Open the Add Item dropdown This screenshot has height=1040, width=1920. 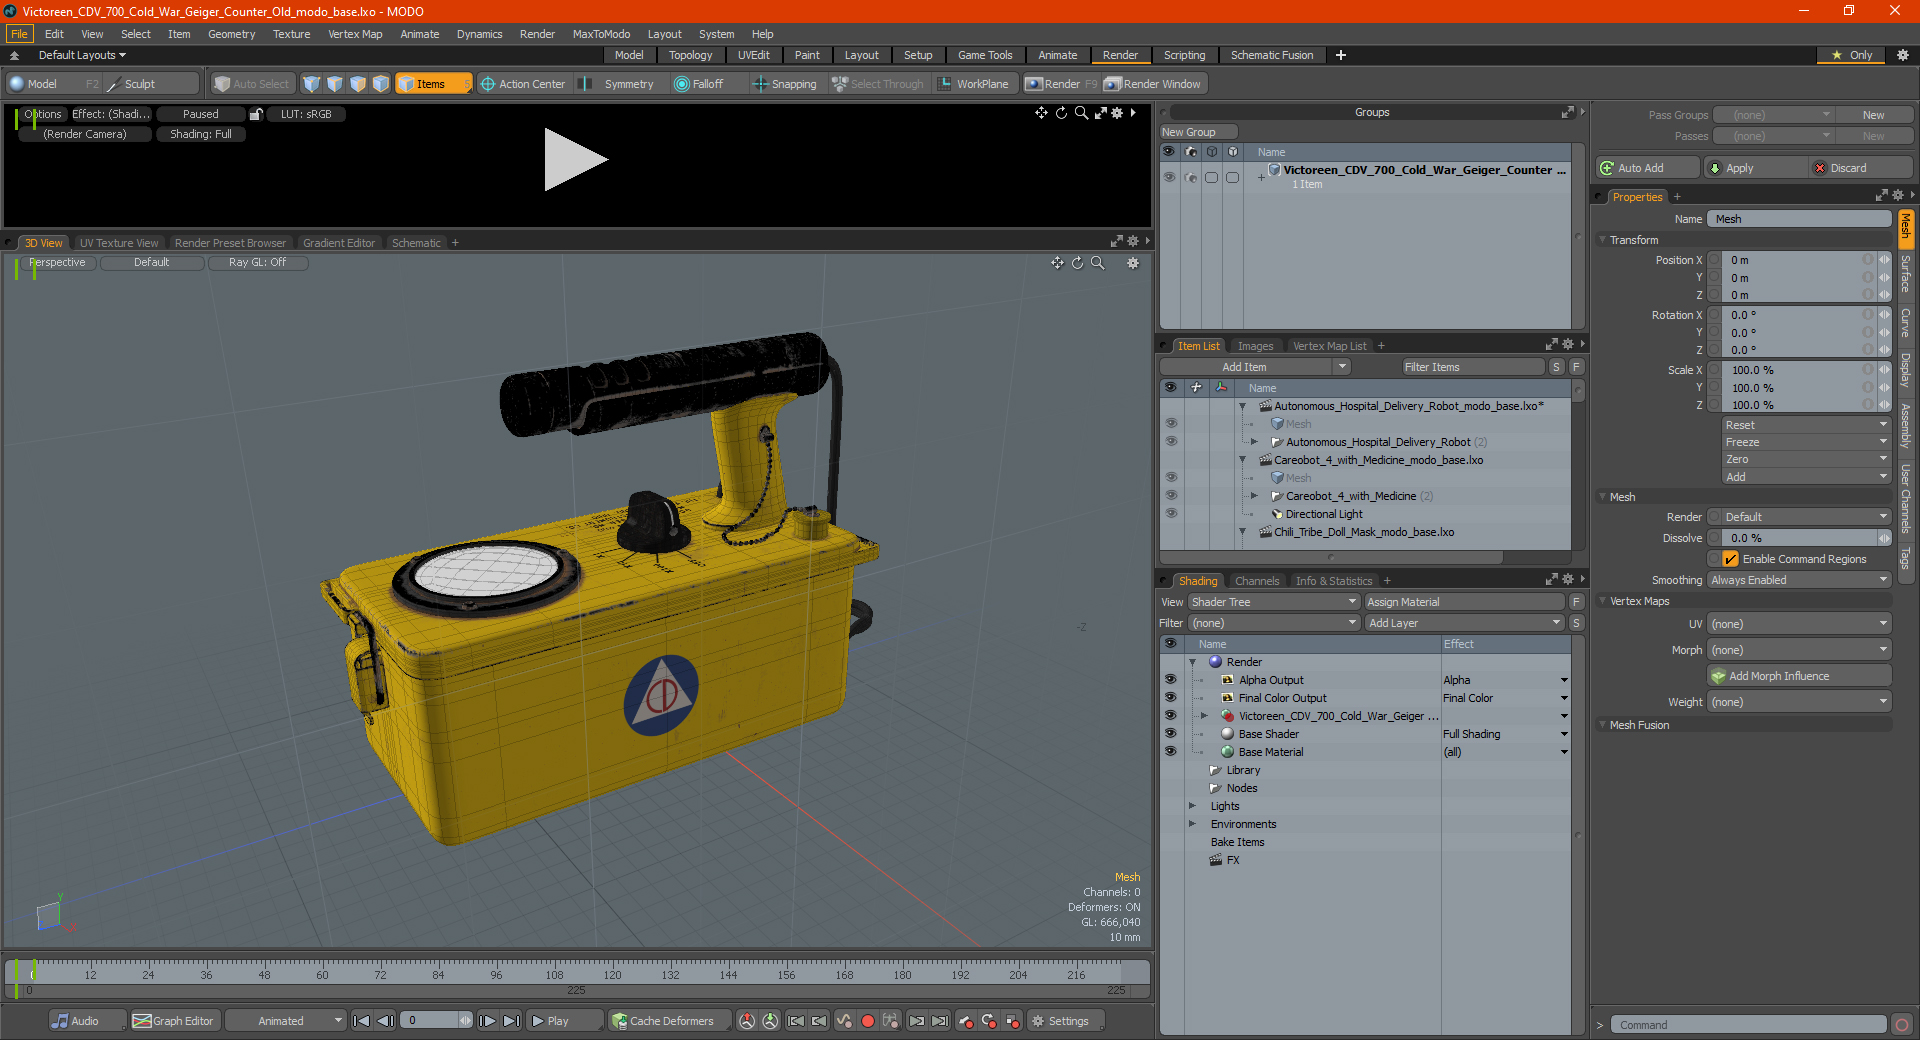coord(1256,367)
